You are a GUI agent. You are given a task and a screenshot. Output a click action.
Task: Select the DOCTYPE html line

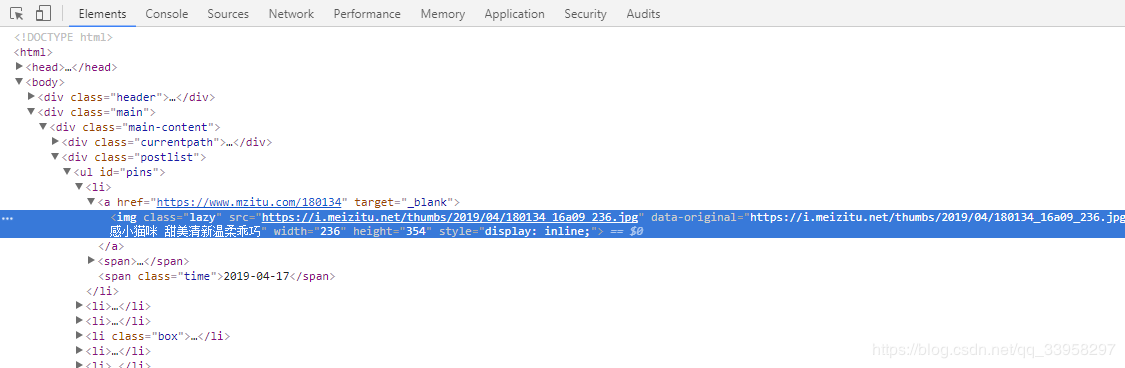point(63,37)
